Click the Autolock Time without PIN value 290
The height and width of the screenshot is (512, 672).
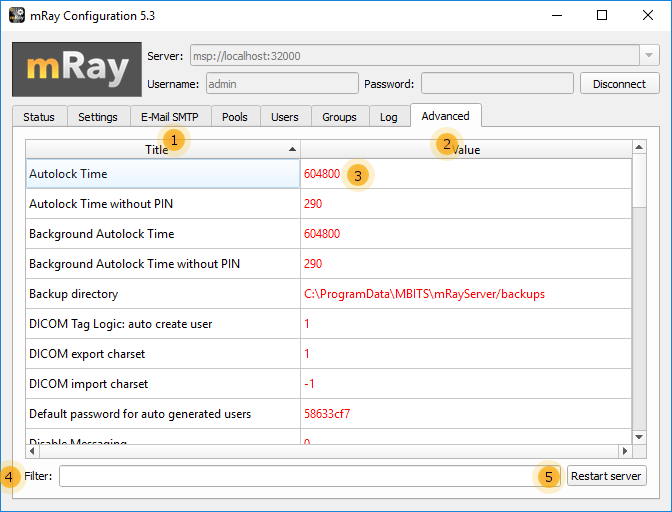click(313, 204)
